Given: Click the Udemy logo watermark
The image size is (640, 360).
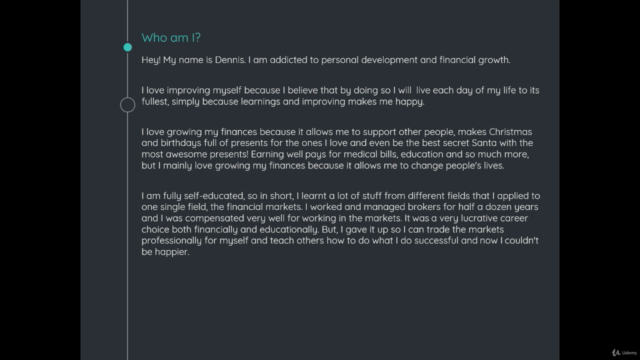Looking at the screenshot, I should [624, 352].
